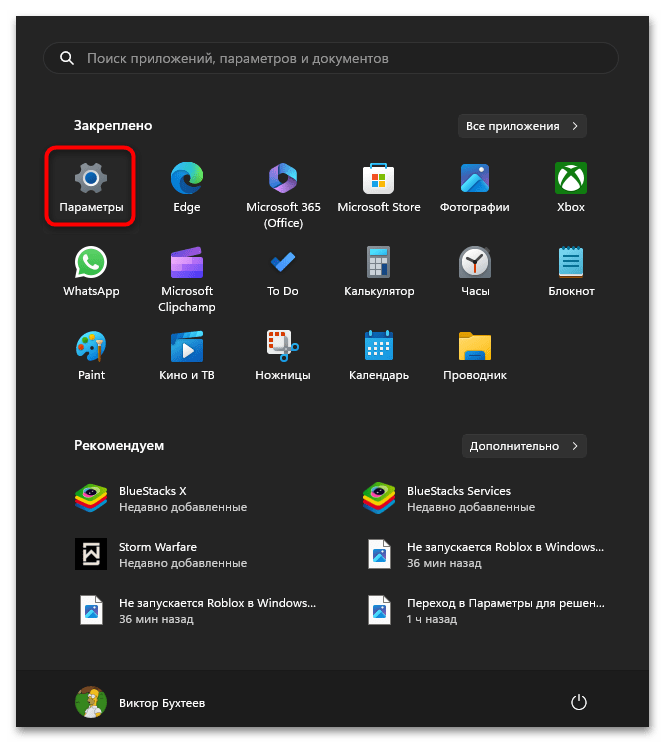The image size is (665, 743).
Task: Open left-column 'Не запускается Roblox' file
Action: click(x=197, y=610)
